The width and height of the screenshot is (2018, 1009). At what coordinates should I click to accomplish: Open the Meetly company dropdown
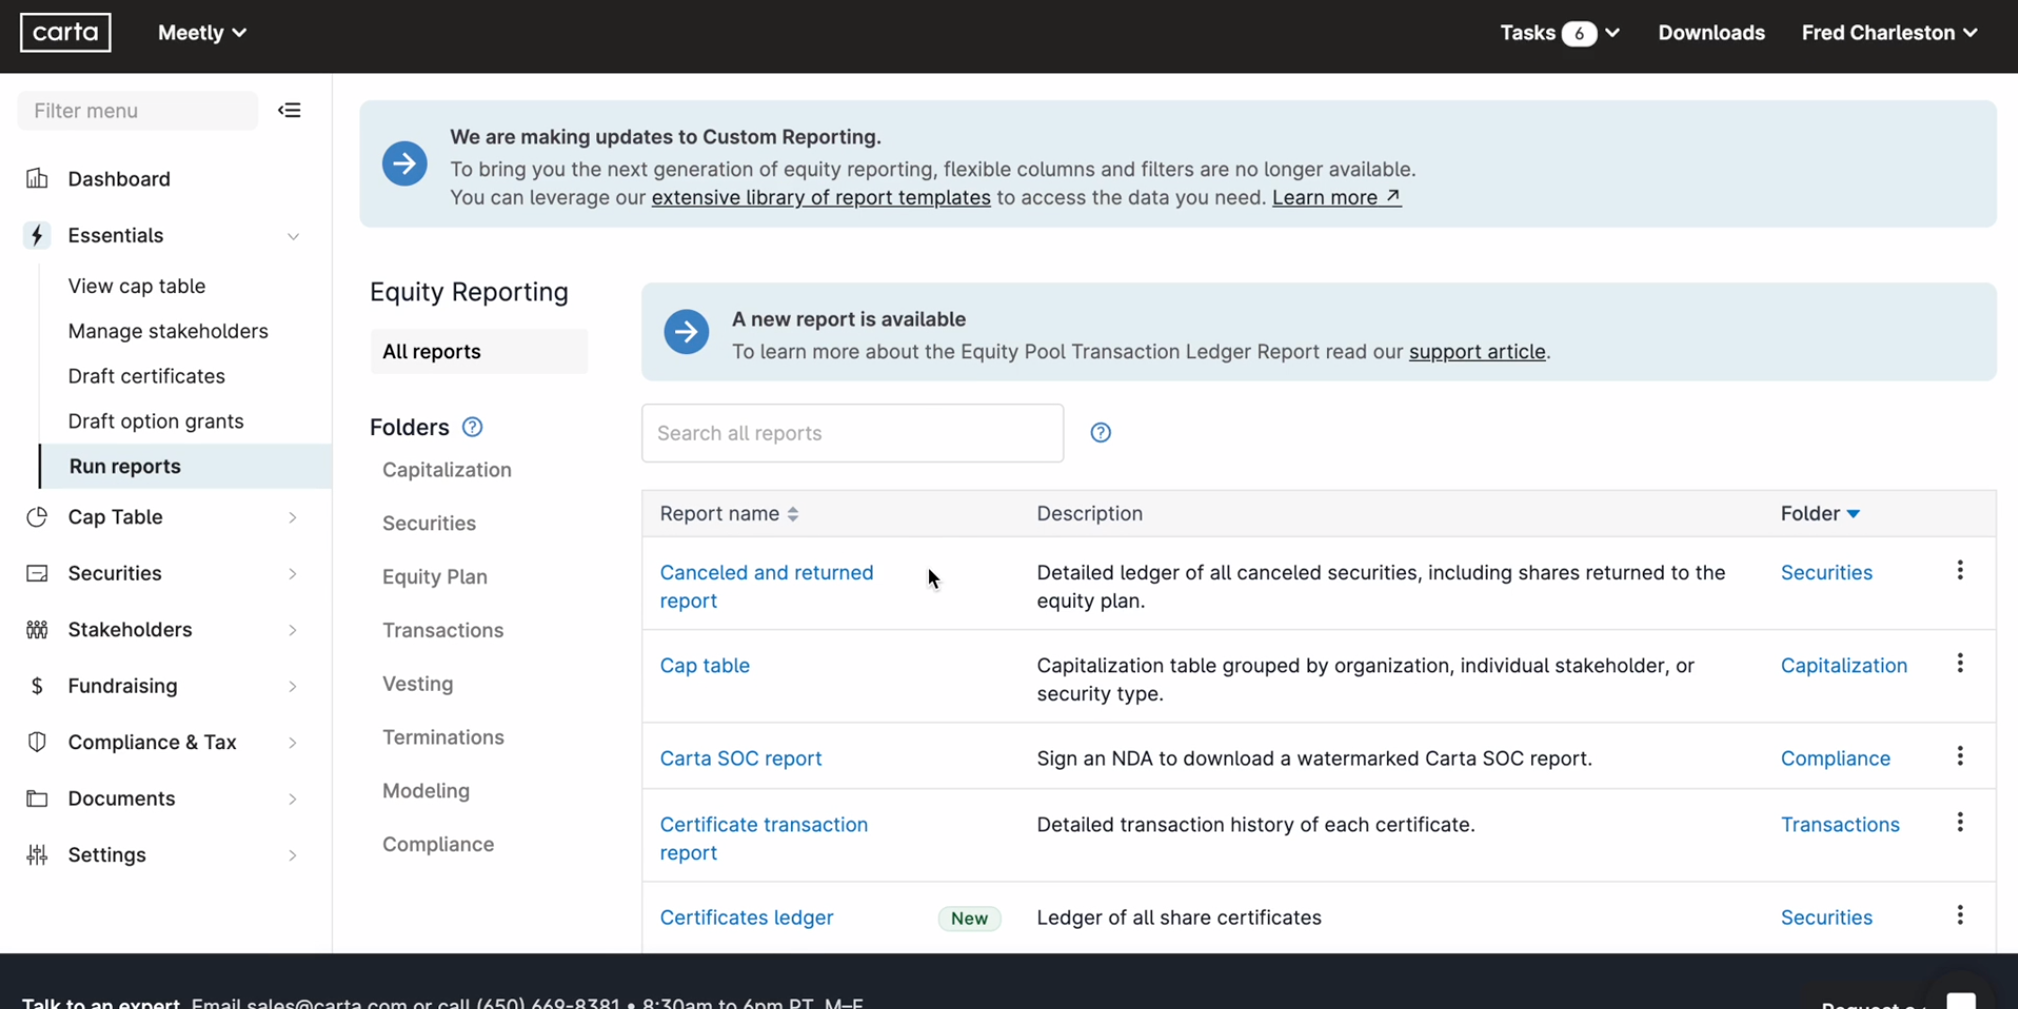point(202,33)
